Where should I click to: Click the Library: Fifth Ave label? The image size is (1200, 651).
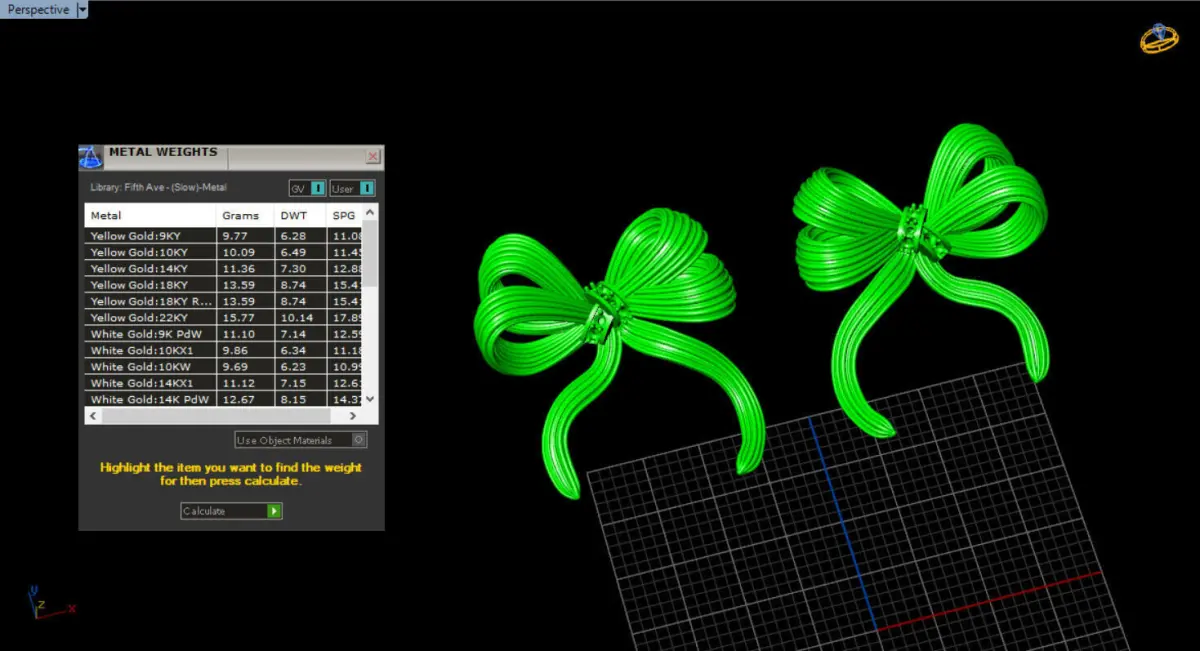(x=159, y=187)
